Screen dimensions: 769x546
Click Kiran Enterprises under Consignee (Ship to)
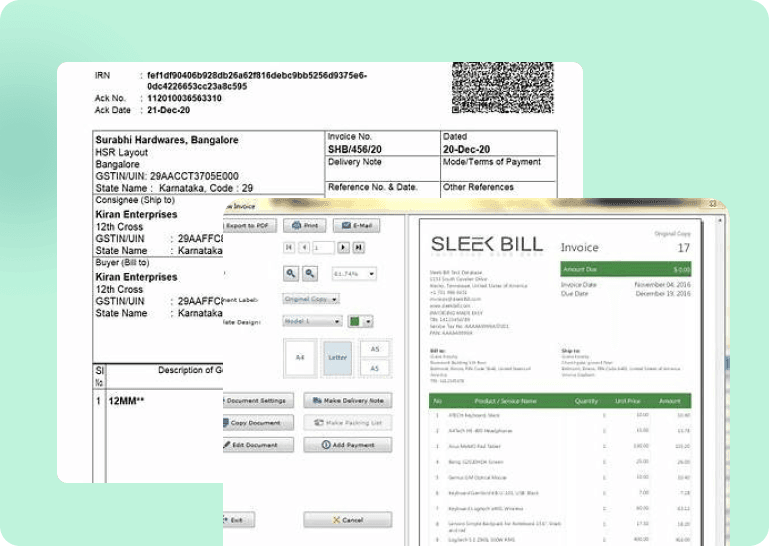click(x=136, y=214)
